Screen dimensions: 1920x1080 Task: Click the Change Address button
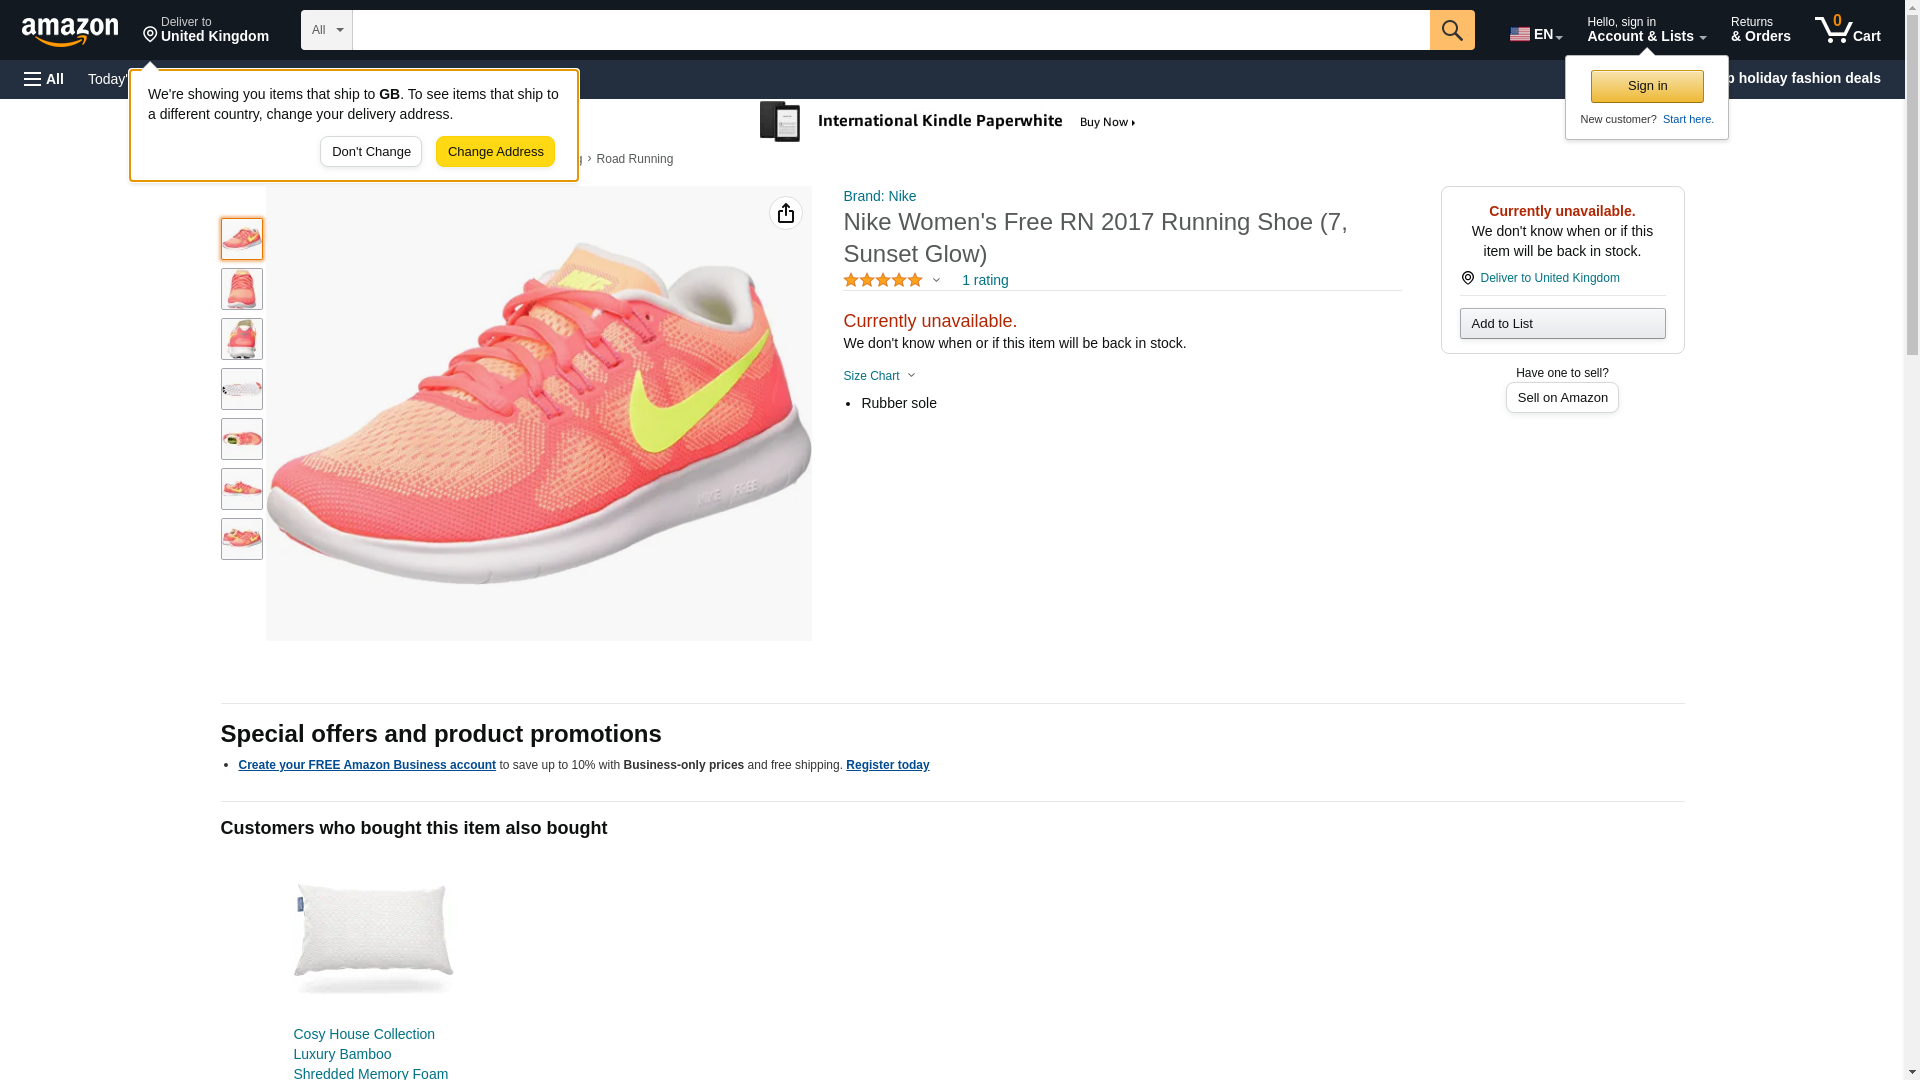495,152
